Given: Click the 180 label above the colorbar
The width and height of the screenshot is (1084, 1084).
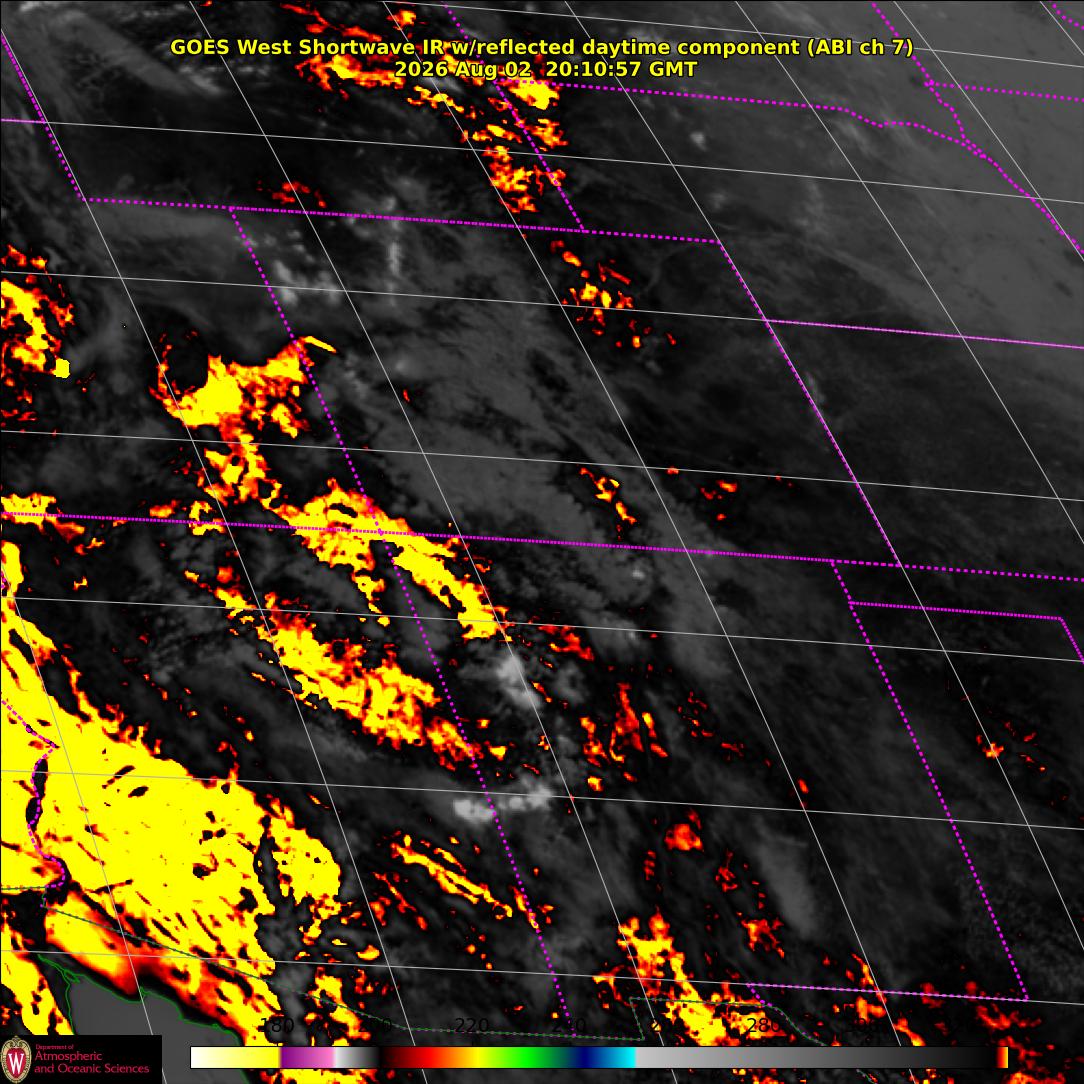Looking at the screenshot, I should [x=277, y=1026].
